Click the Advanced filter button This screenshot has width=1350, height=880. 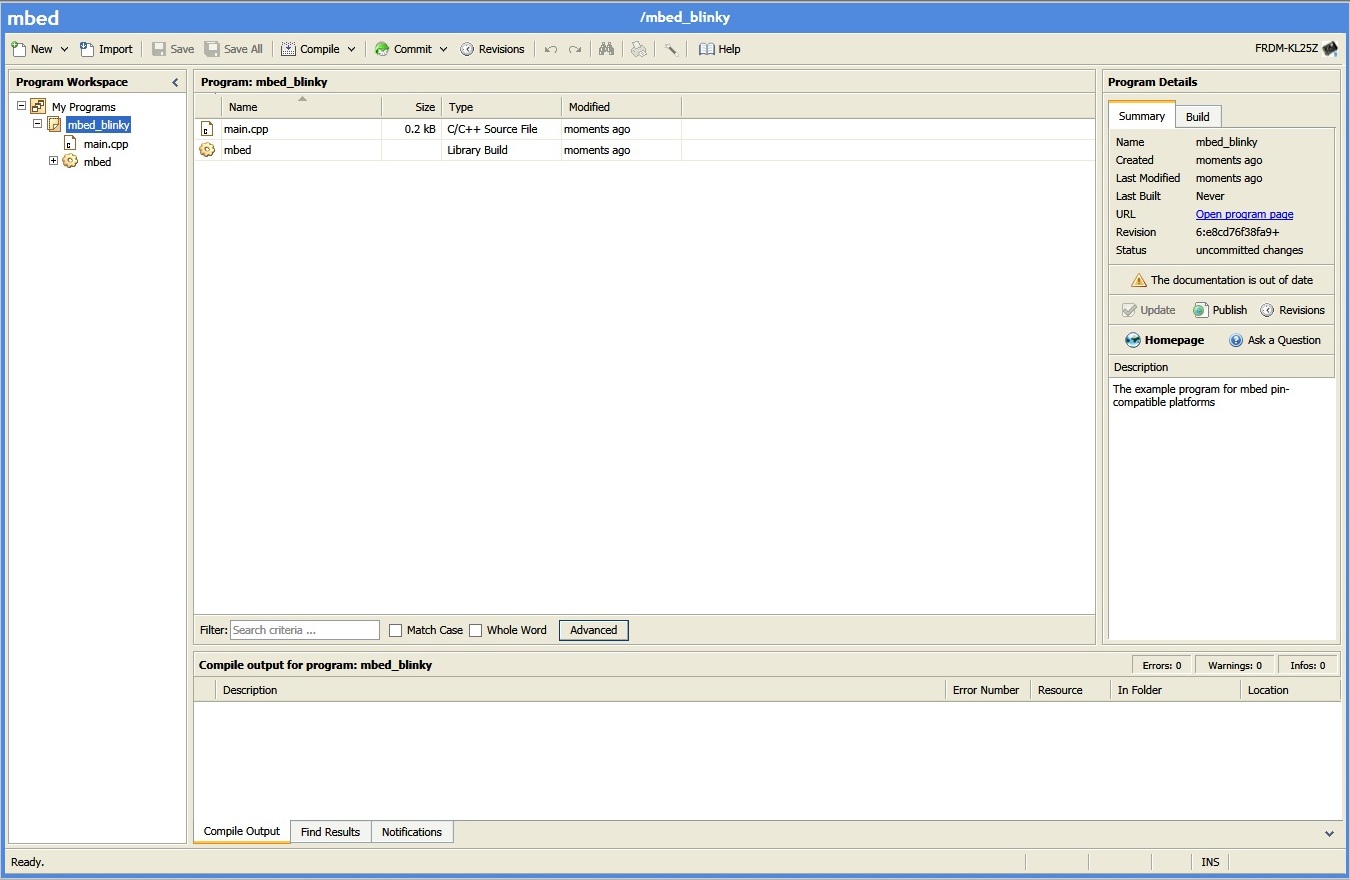[593, 630]
